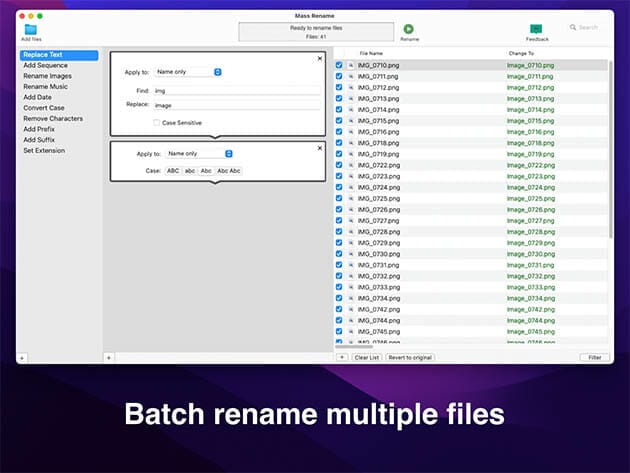Click the plus icon below the actions sidebar
630x473 pixels.
(22, 357)
